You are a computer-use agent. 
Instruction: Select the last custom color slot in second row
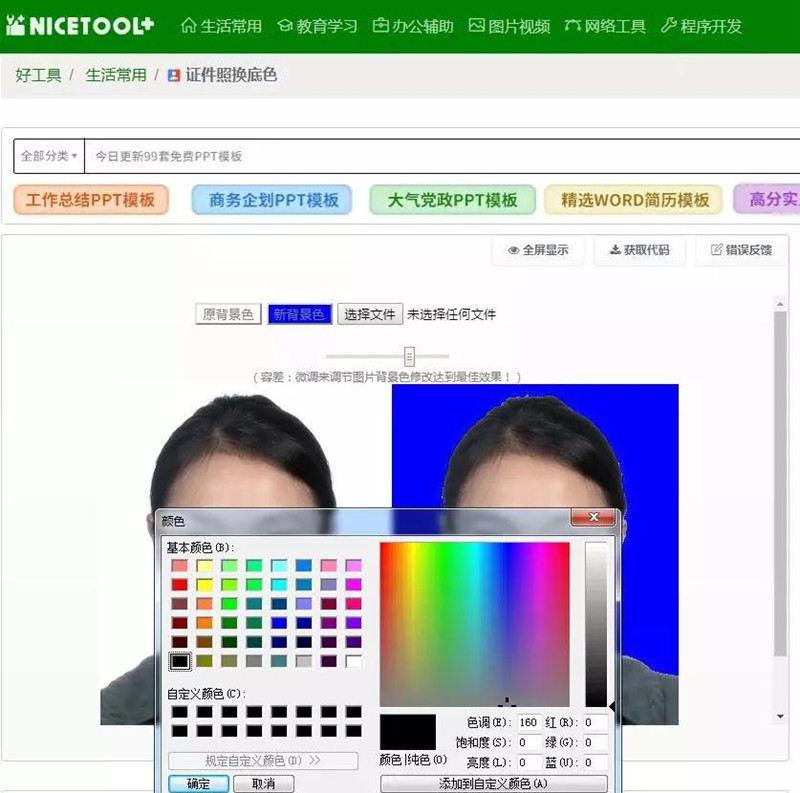[x=353, y=731]
